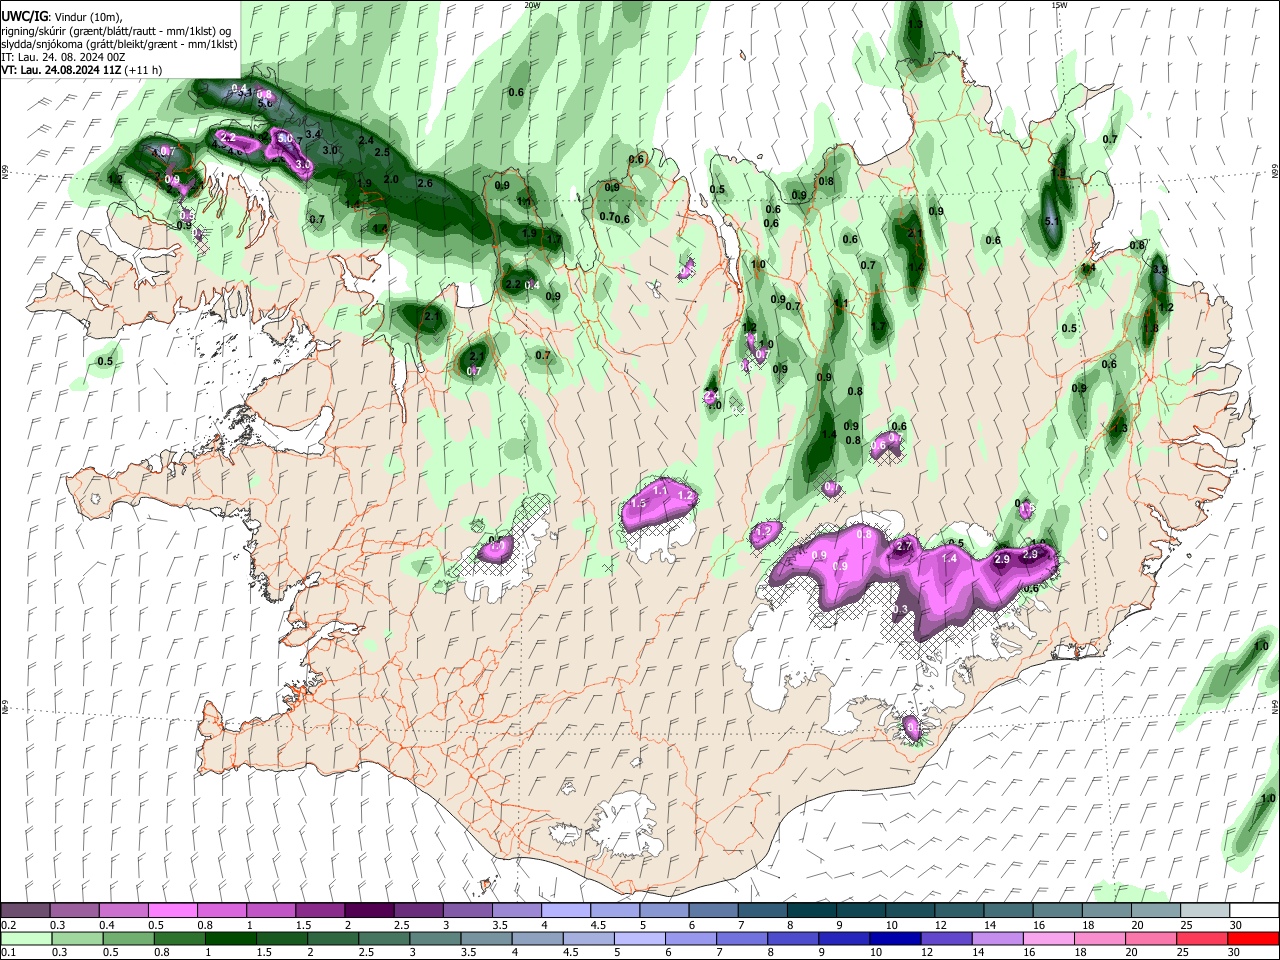1280x960 pixels.
Task: Click the snow legend swatch labeled 0.2
Action: [25, 911]
